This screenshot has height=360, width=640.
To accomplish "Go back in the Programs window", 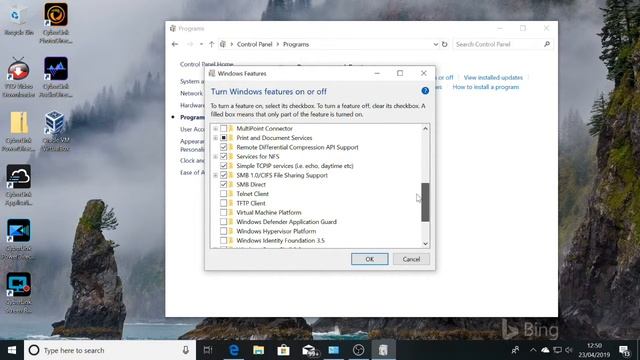I will click(x=175, y=44).
